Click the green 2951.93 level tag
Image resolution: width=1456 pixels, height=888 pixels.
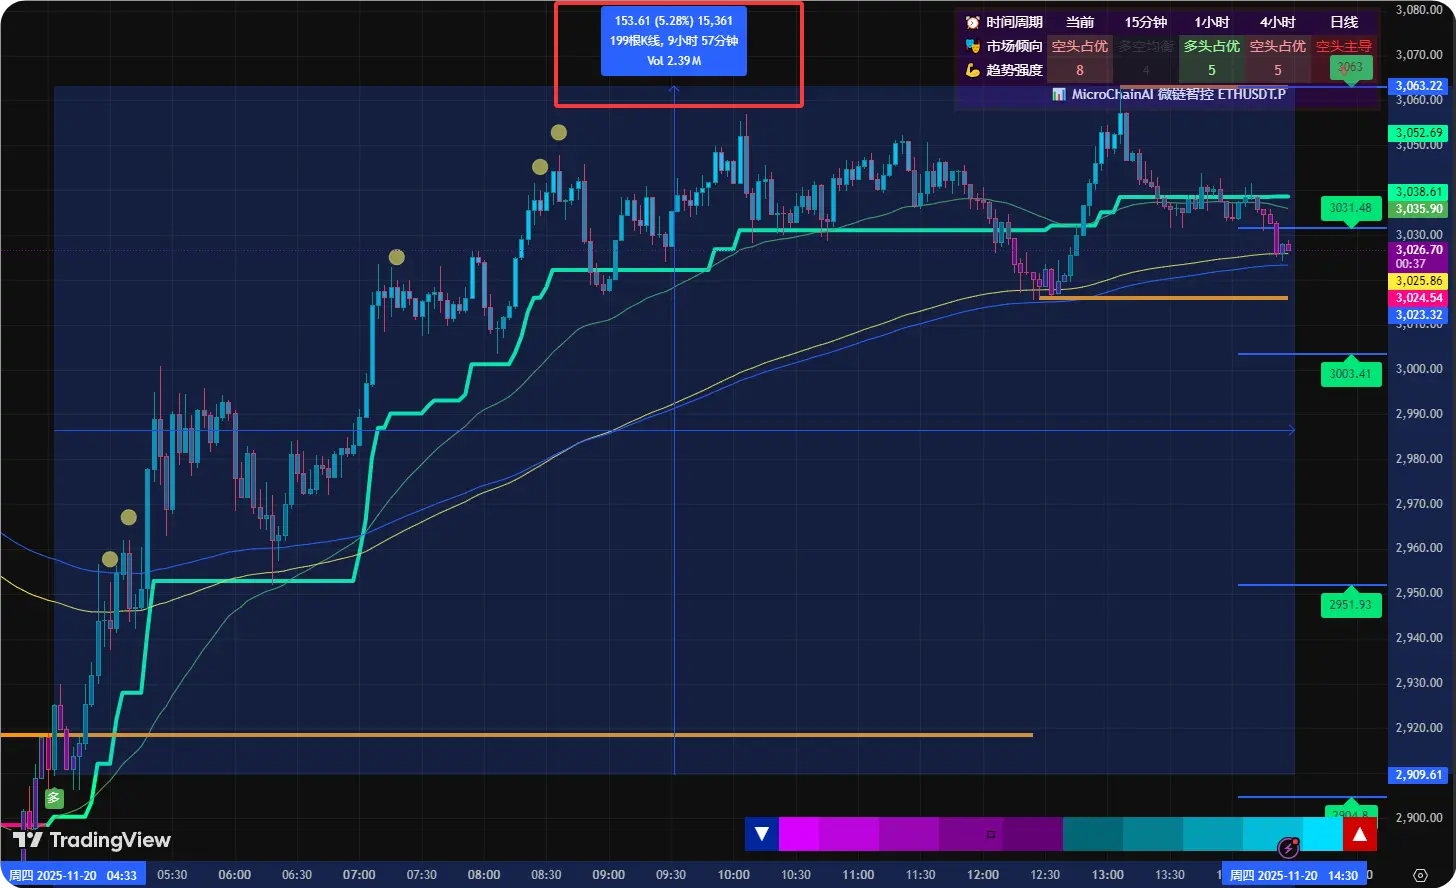1349,605
